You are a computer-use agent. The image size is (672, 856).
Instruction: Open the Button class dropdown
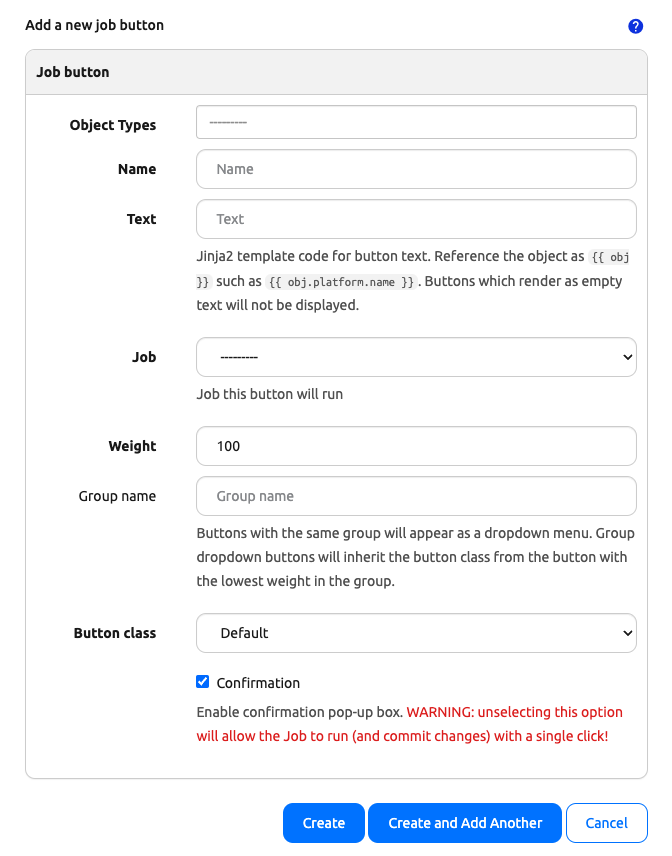coord(416,632)
